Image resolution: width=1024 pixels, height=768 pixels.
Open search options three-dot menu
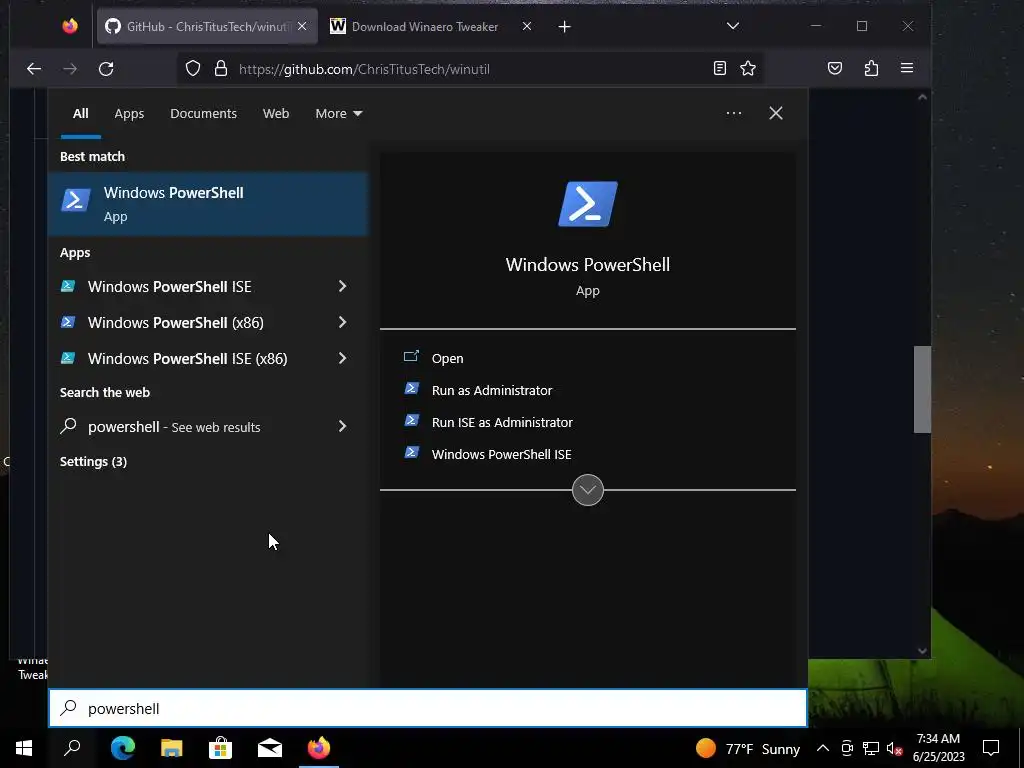click(x=733, y=113)
